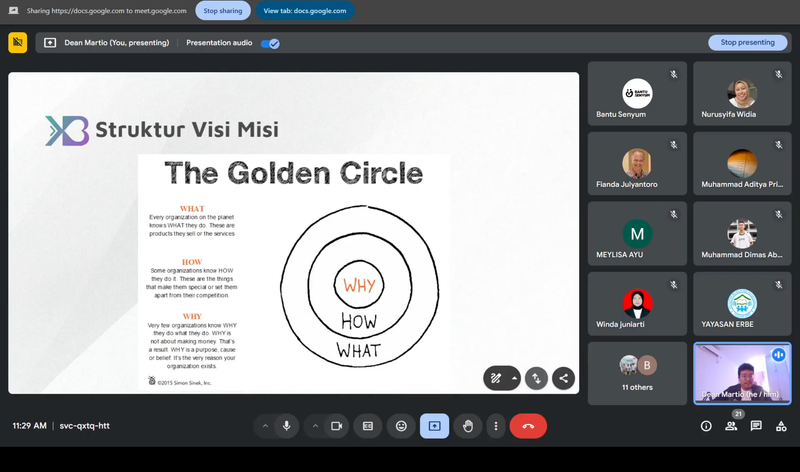Screen dimensions: 800x472
Task: Click Stop presenting button
Action: tap(747, 42)
